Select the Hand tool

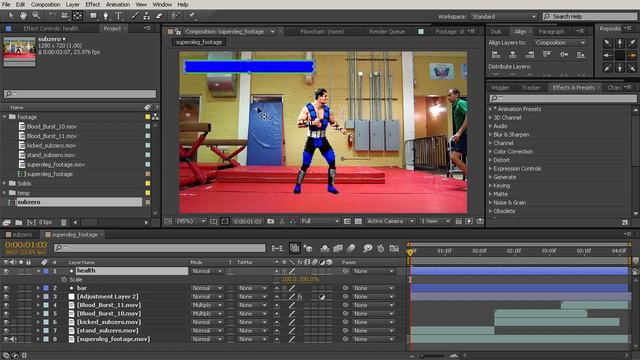pyautogui.click(x=23, y=16)
